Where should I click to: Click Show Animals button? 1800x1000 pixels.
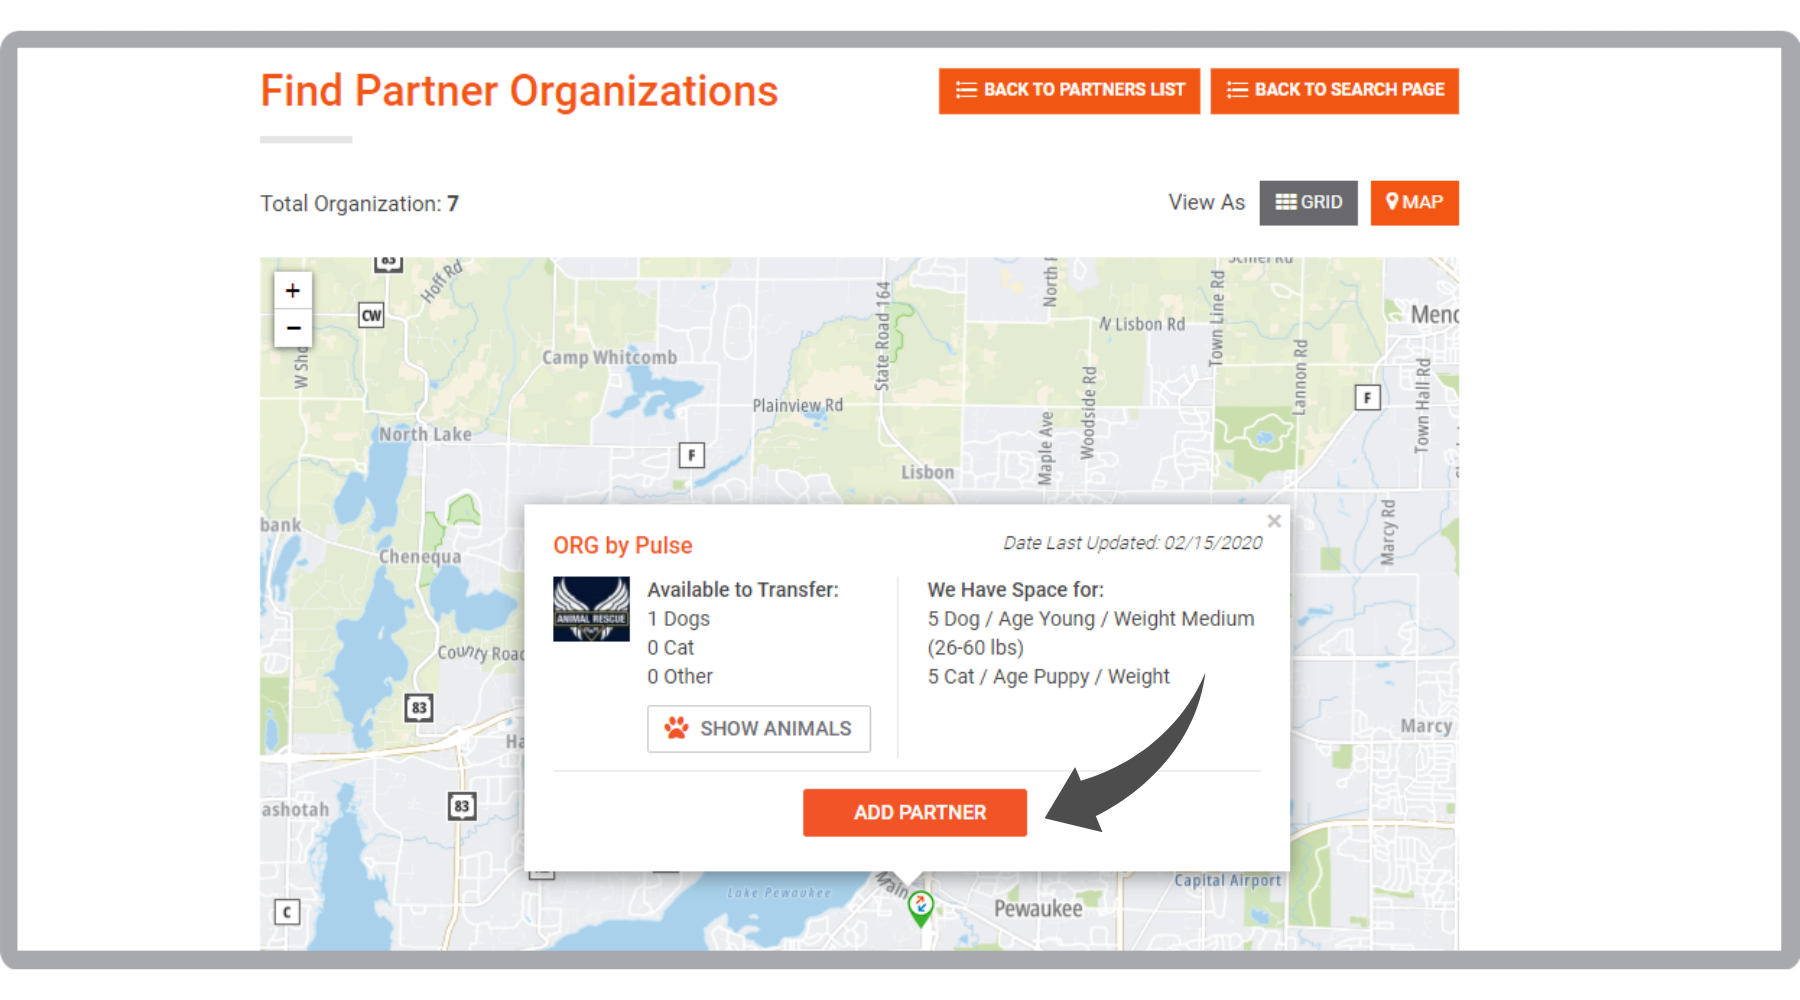click(x=759, y=729)
